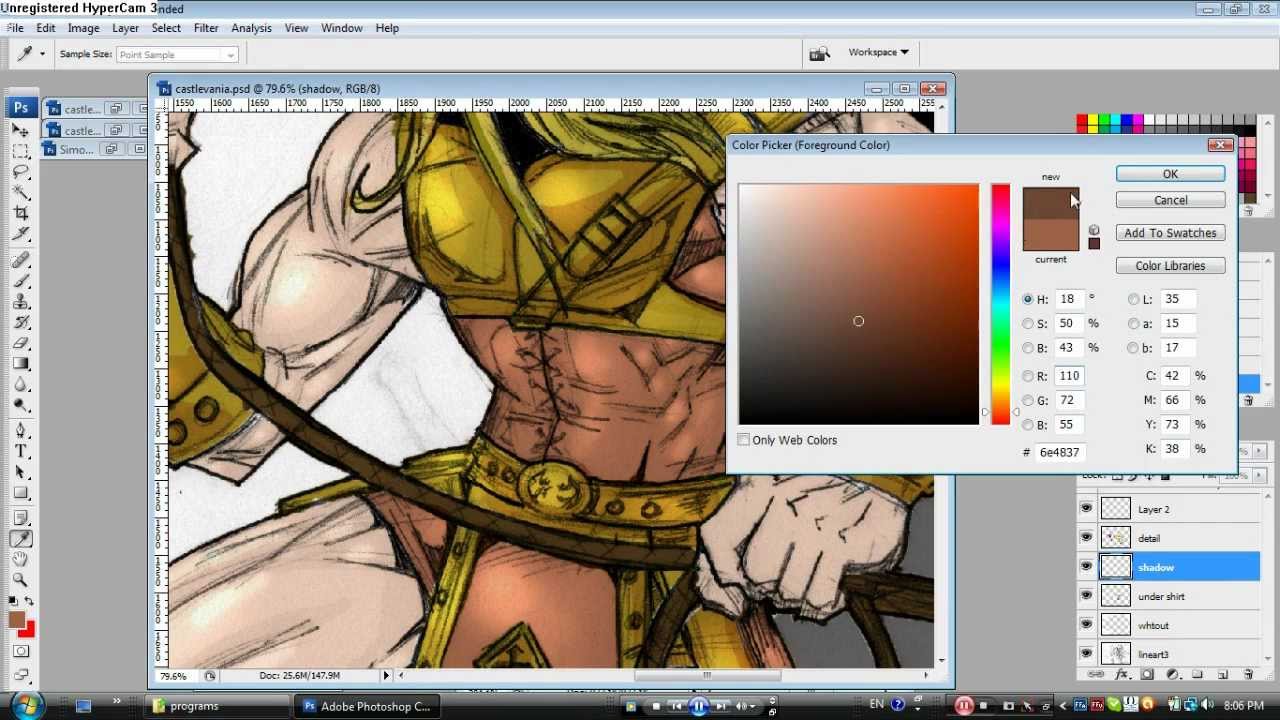The height and width of the screenshot is (720, 1280).
Task: Open the Select menu
Action: [x=166, y=28]
